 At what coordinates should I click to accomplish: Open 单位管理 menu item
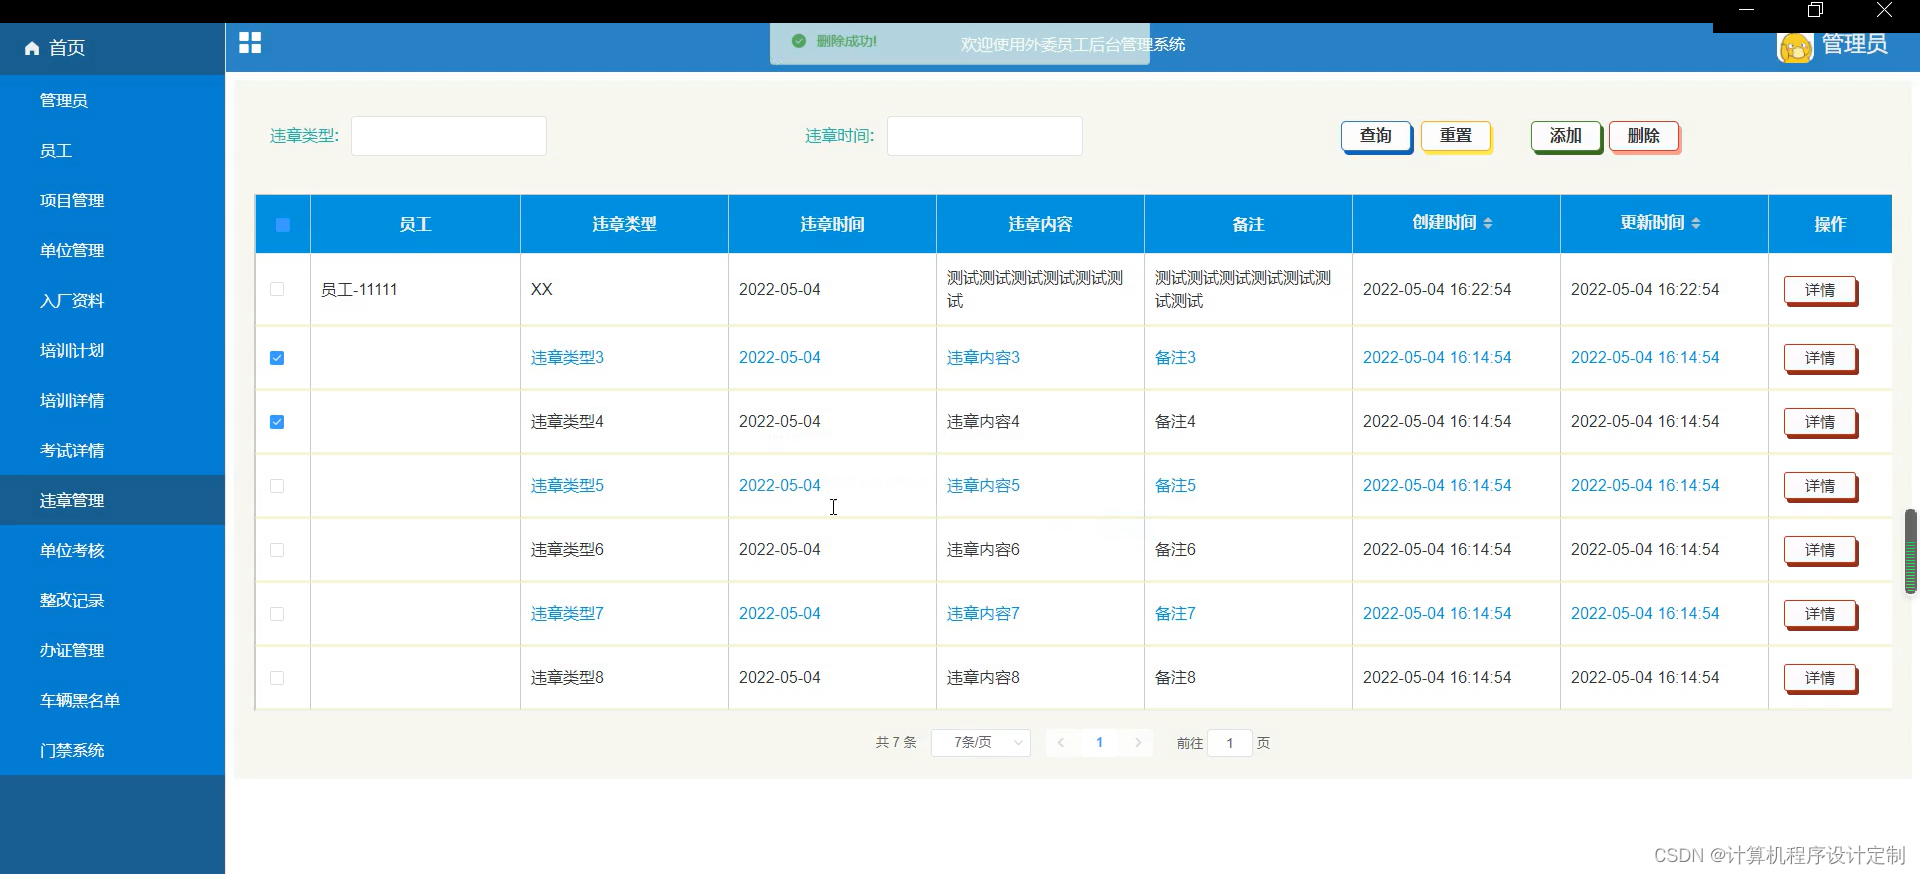pos(112,250)
